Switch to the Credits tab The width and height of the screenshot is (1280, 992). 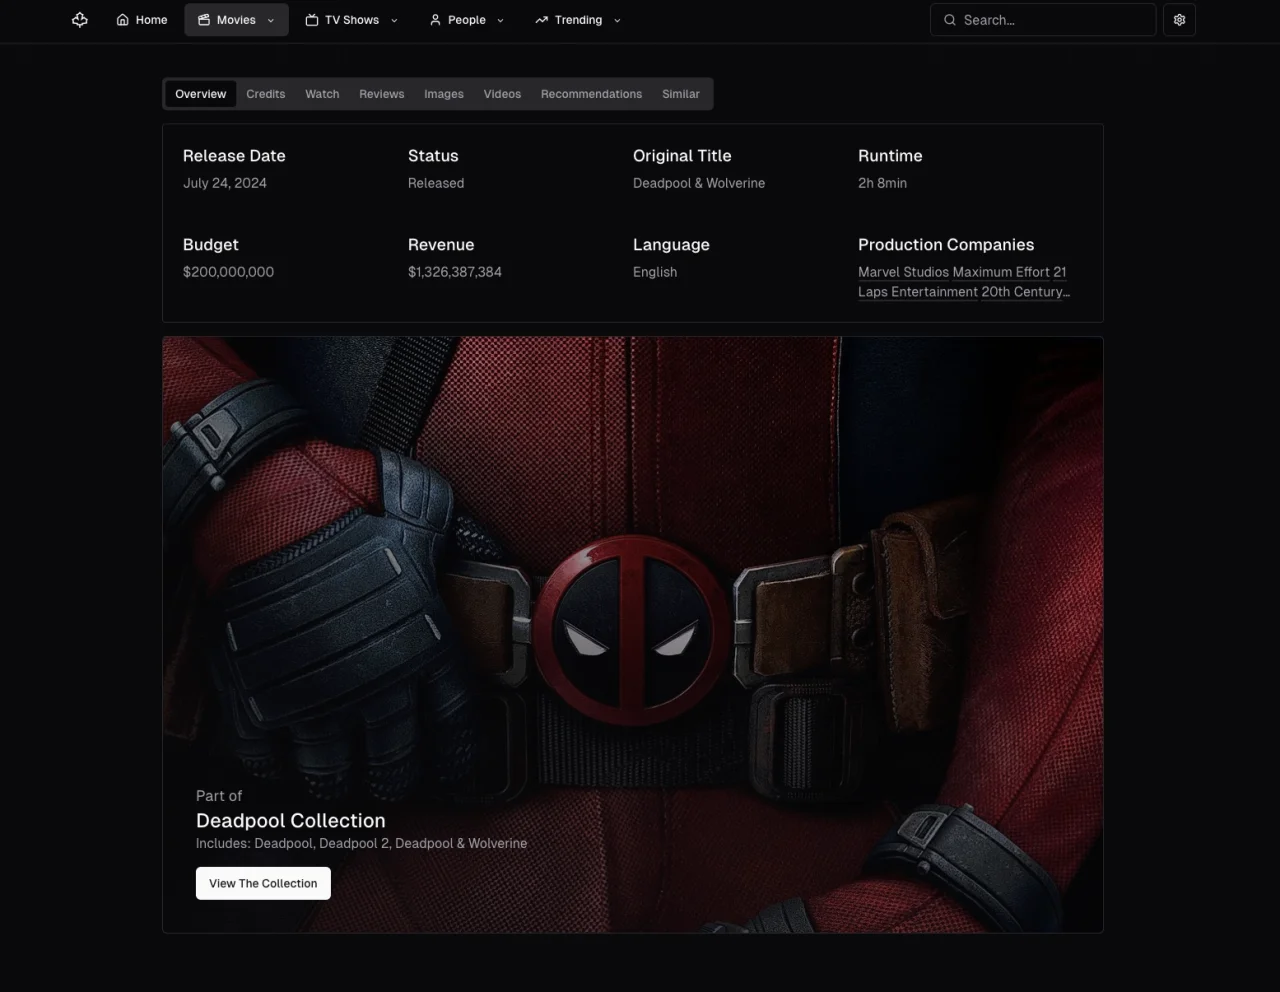(x=266, y=94)
